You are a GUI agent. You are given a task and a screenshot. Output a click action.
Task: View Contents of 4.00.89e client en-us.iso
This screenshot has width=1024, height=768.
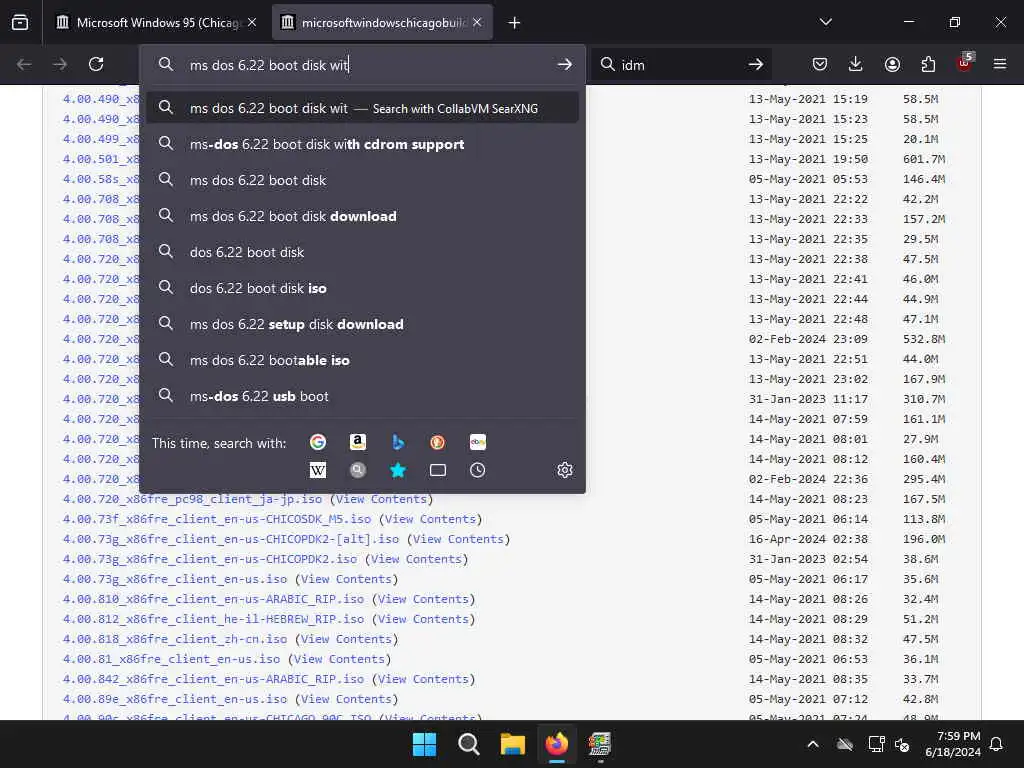coord(346,699)
